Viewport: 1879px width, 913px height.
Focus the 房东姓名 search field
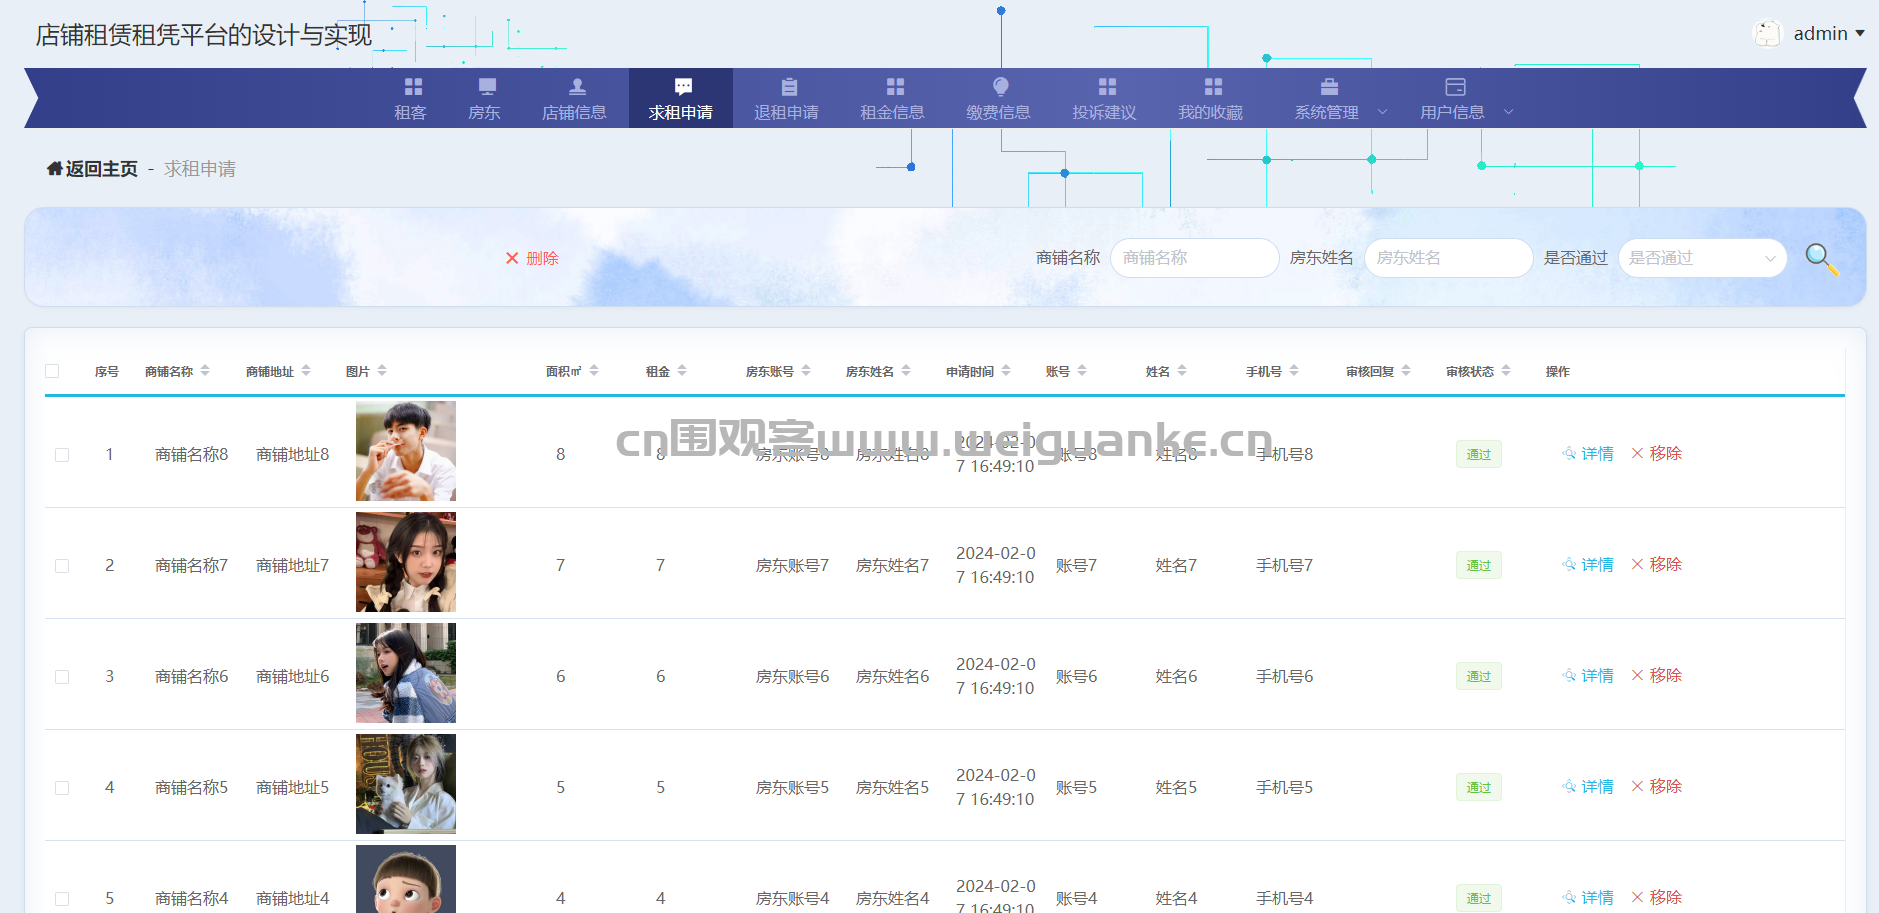coord(1448,258)
